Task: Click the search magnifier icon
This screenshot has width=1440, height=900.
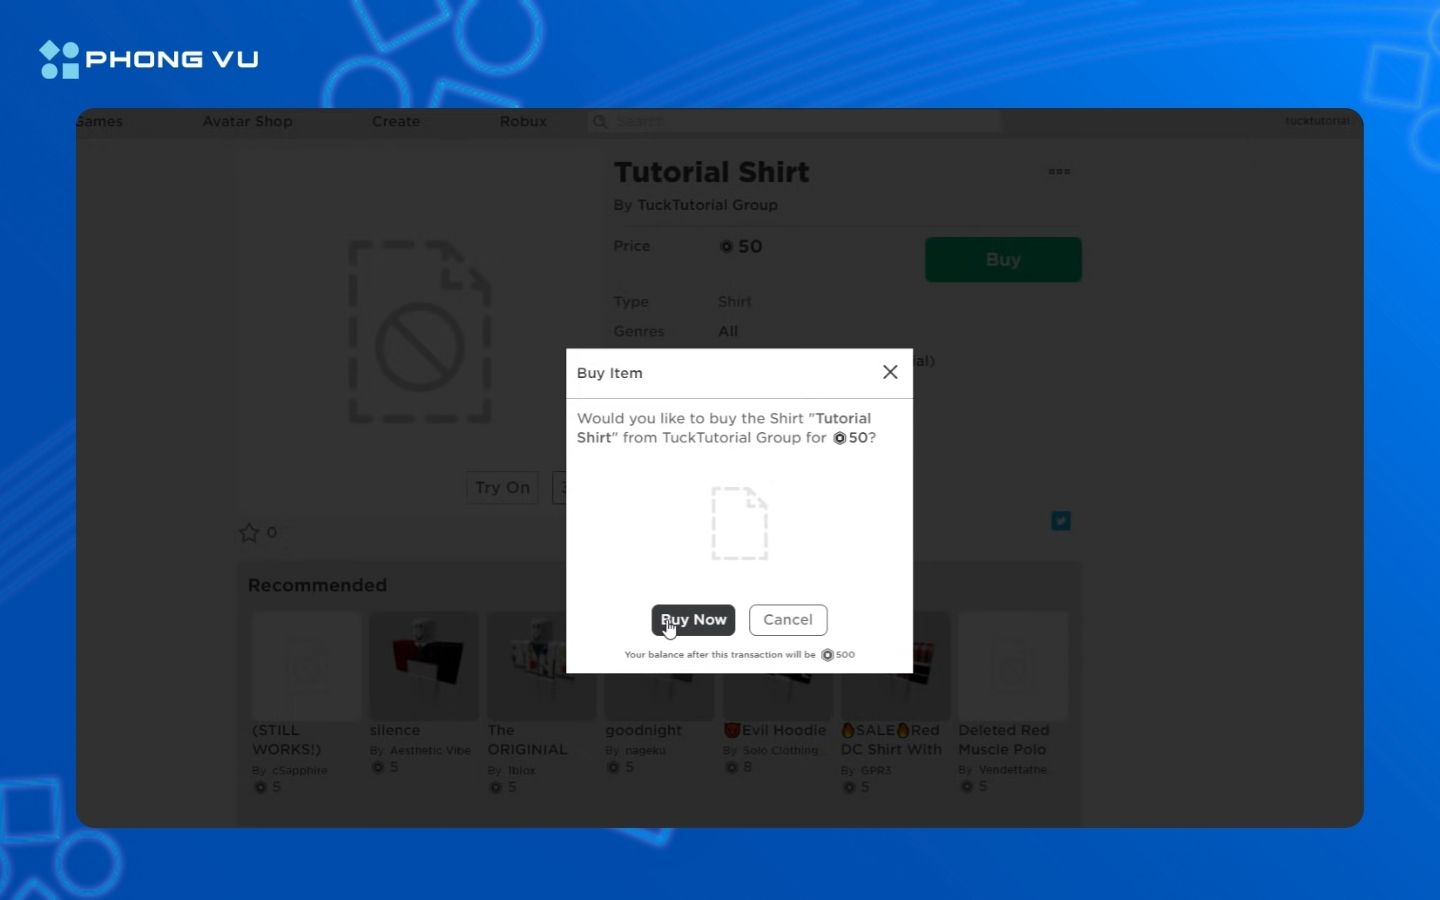Action: tap(600, 122)
